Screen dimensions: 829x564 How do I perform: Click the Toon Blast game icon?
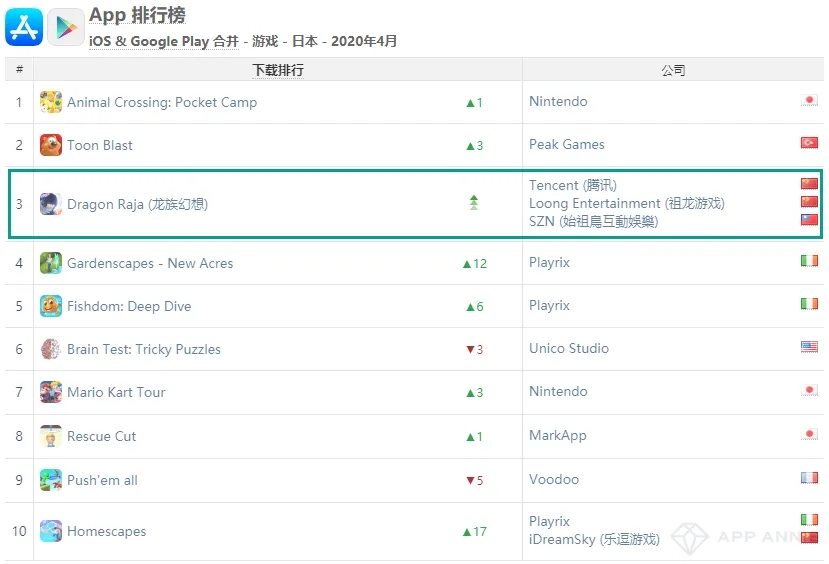point(51,145)
